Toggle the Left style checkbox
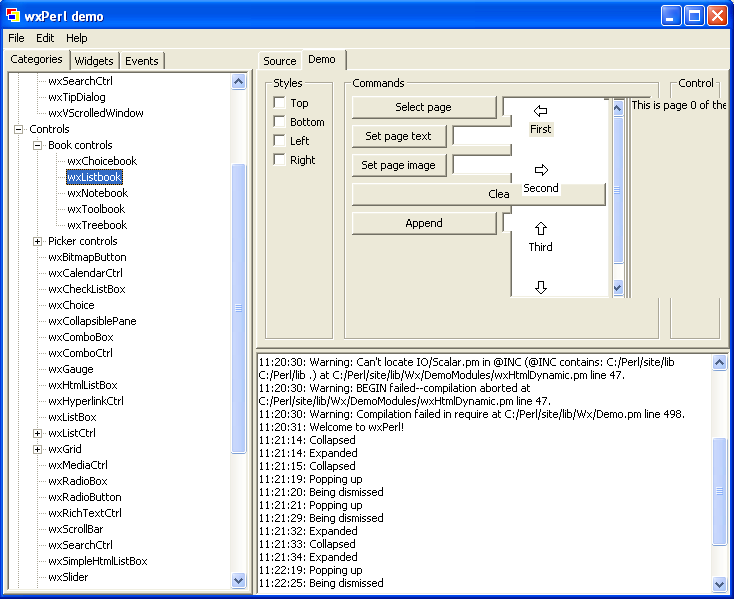Image resolution: width=734 pixels, height=599 pixels. pos(280,141)
